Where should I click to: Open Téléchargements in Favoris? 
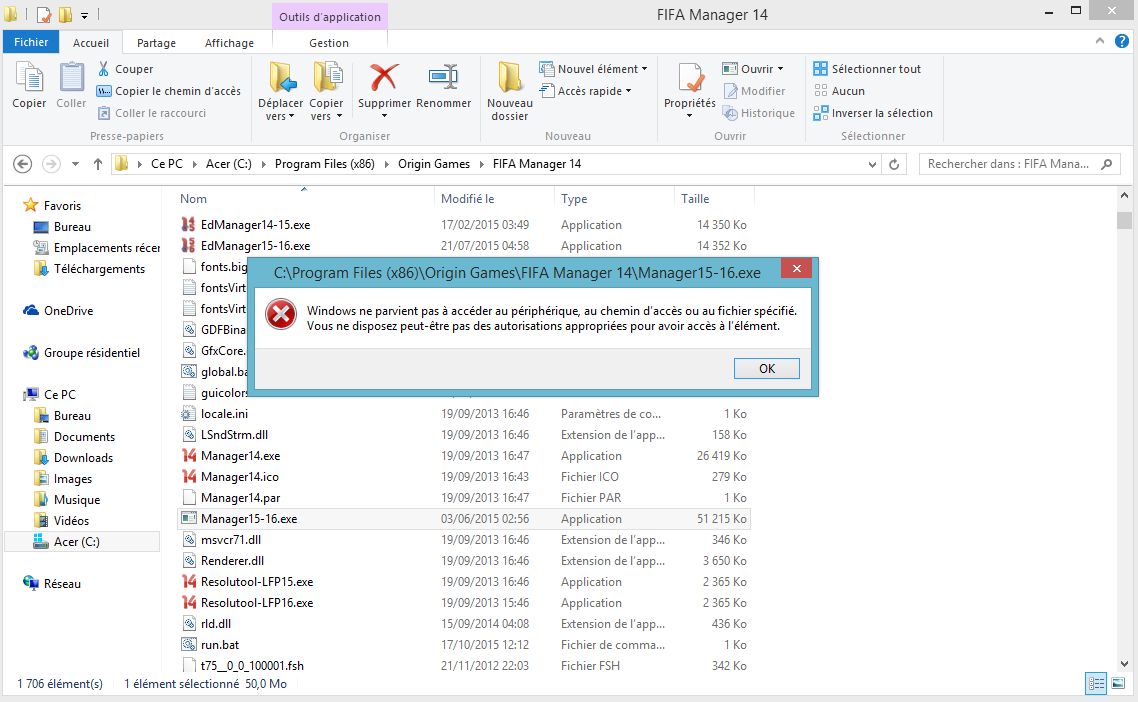pyautogui.click(x=99, y=269)
